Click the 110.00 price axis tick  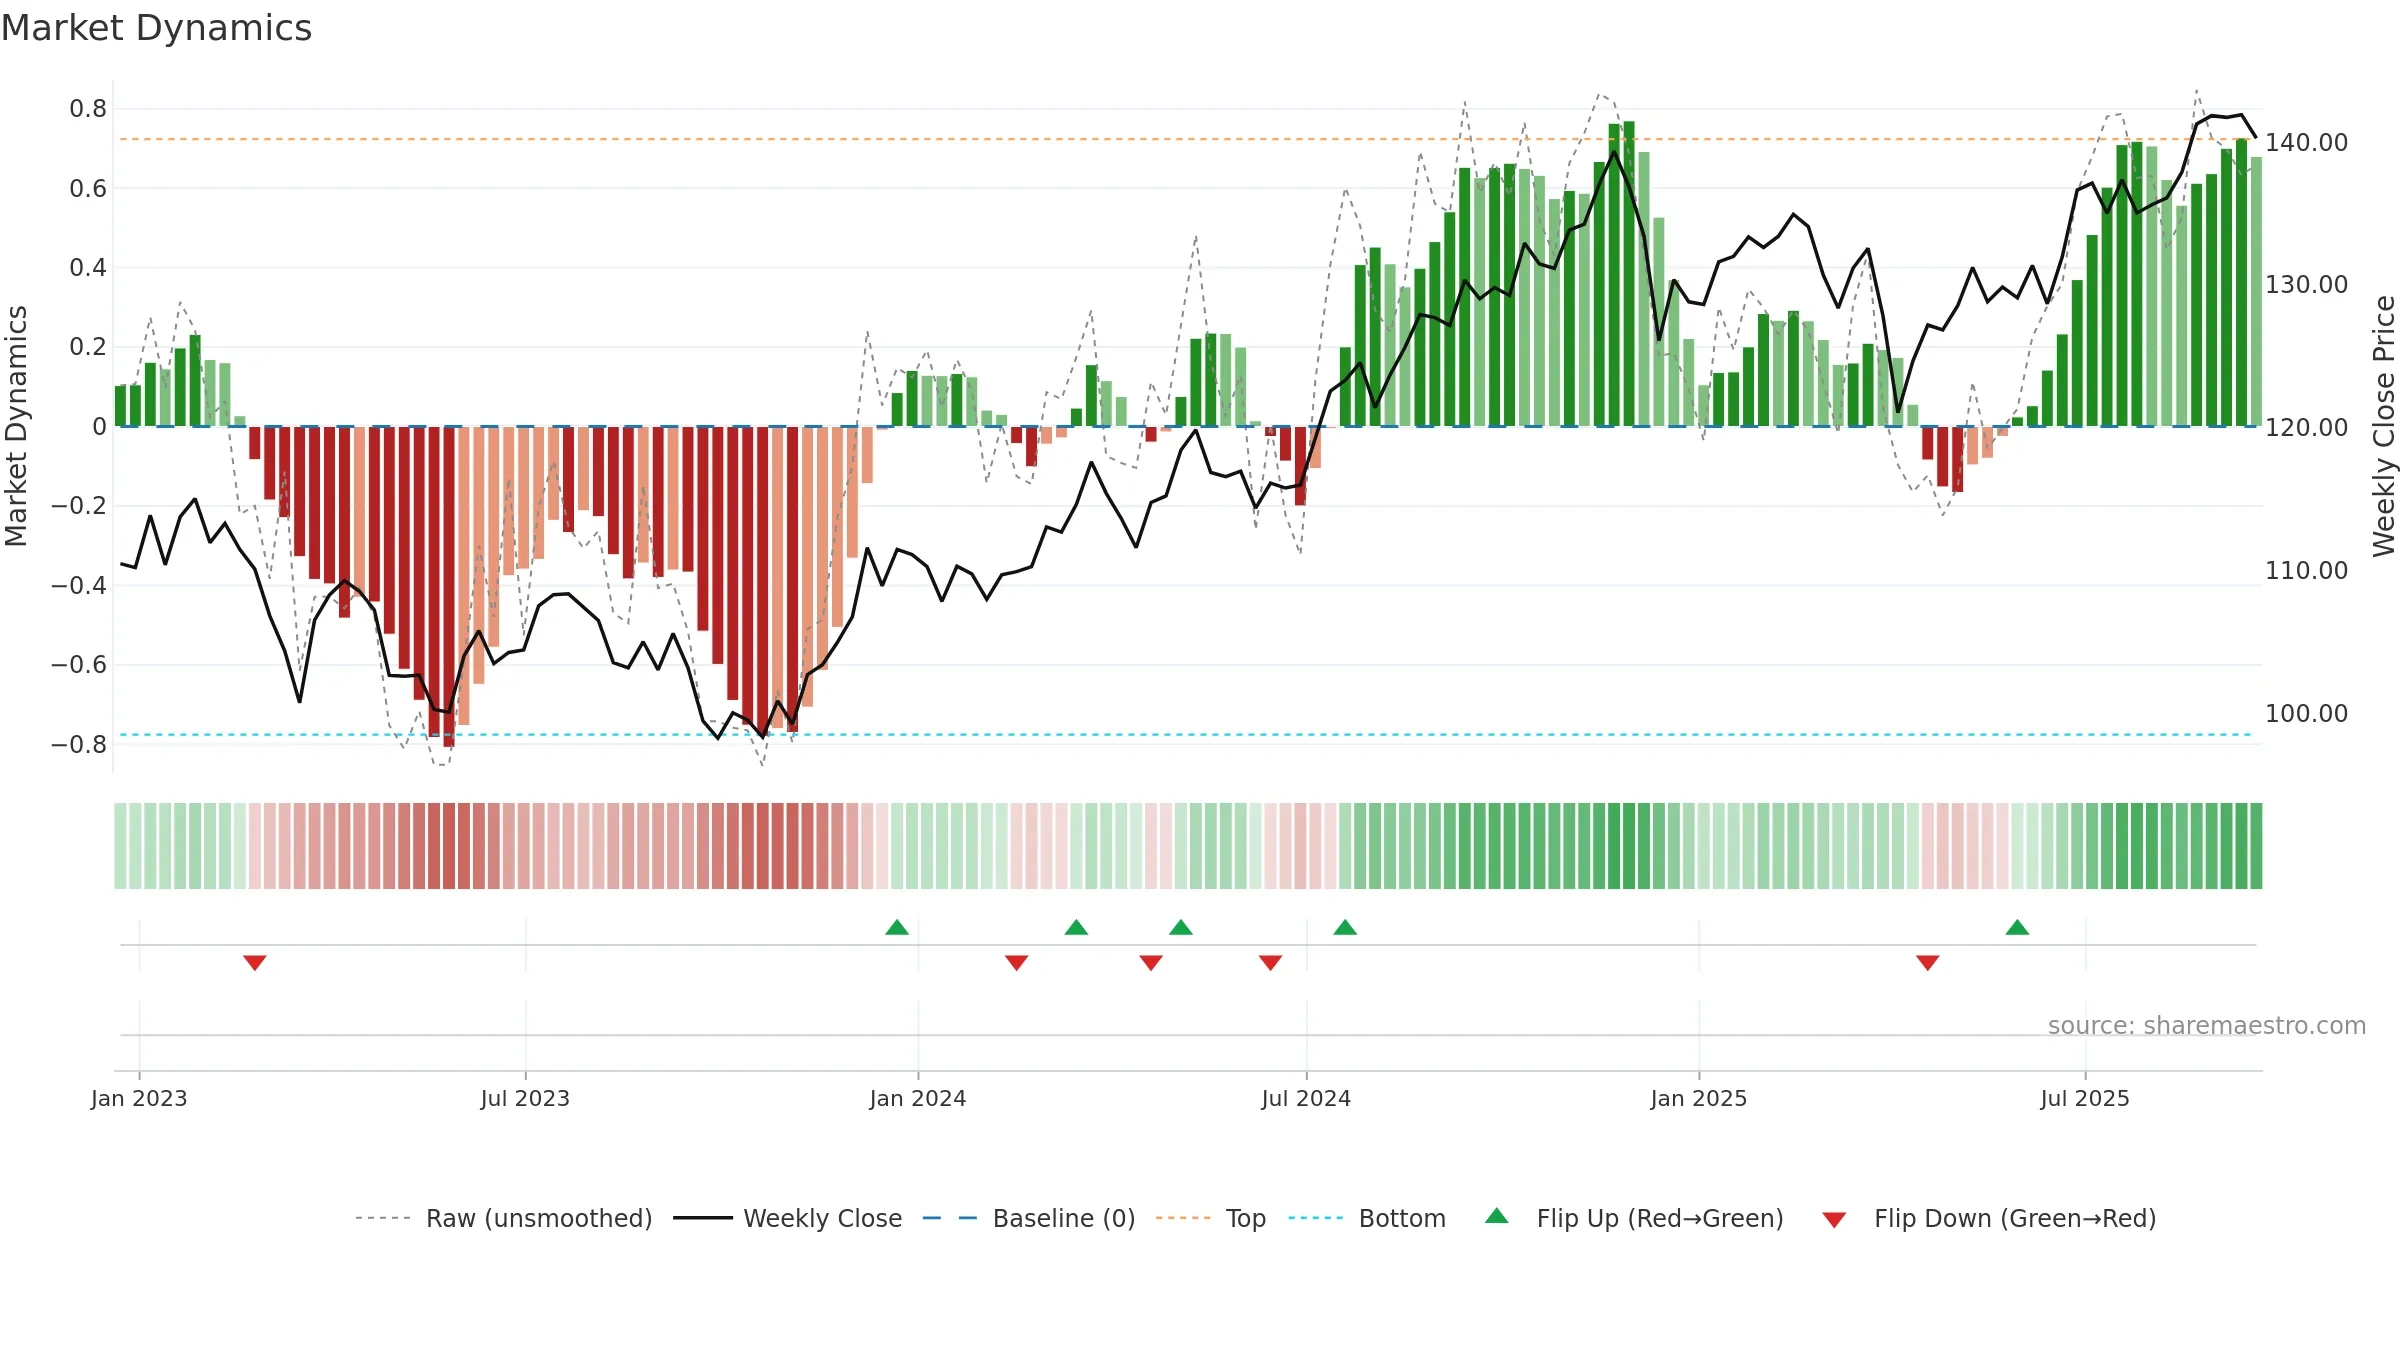click(x=2306, y=570)
